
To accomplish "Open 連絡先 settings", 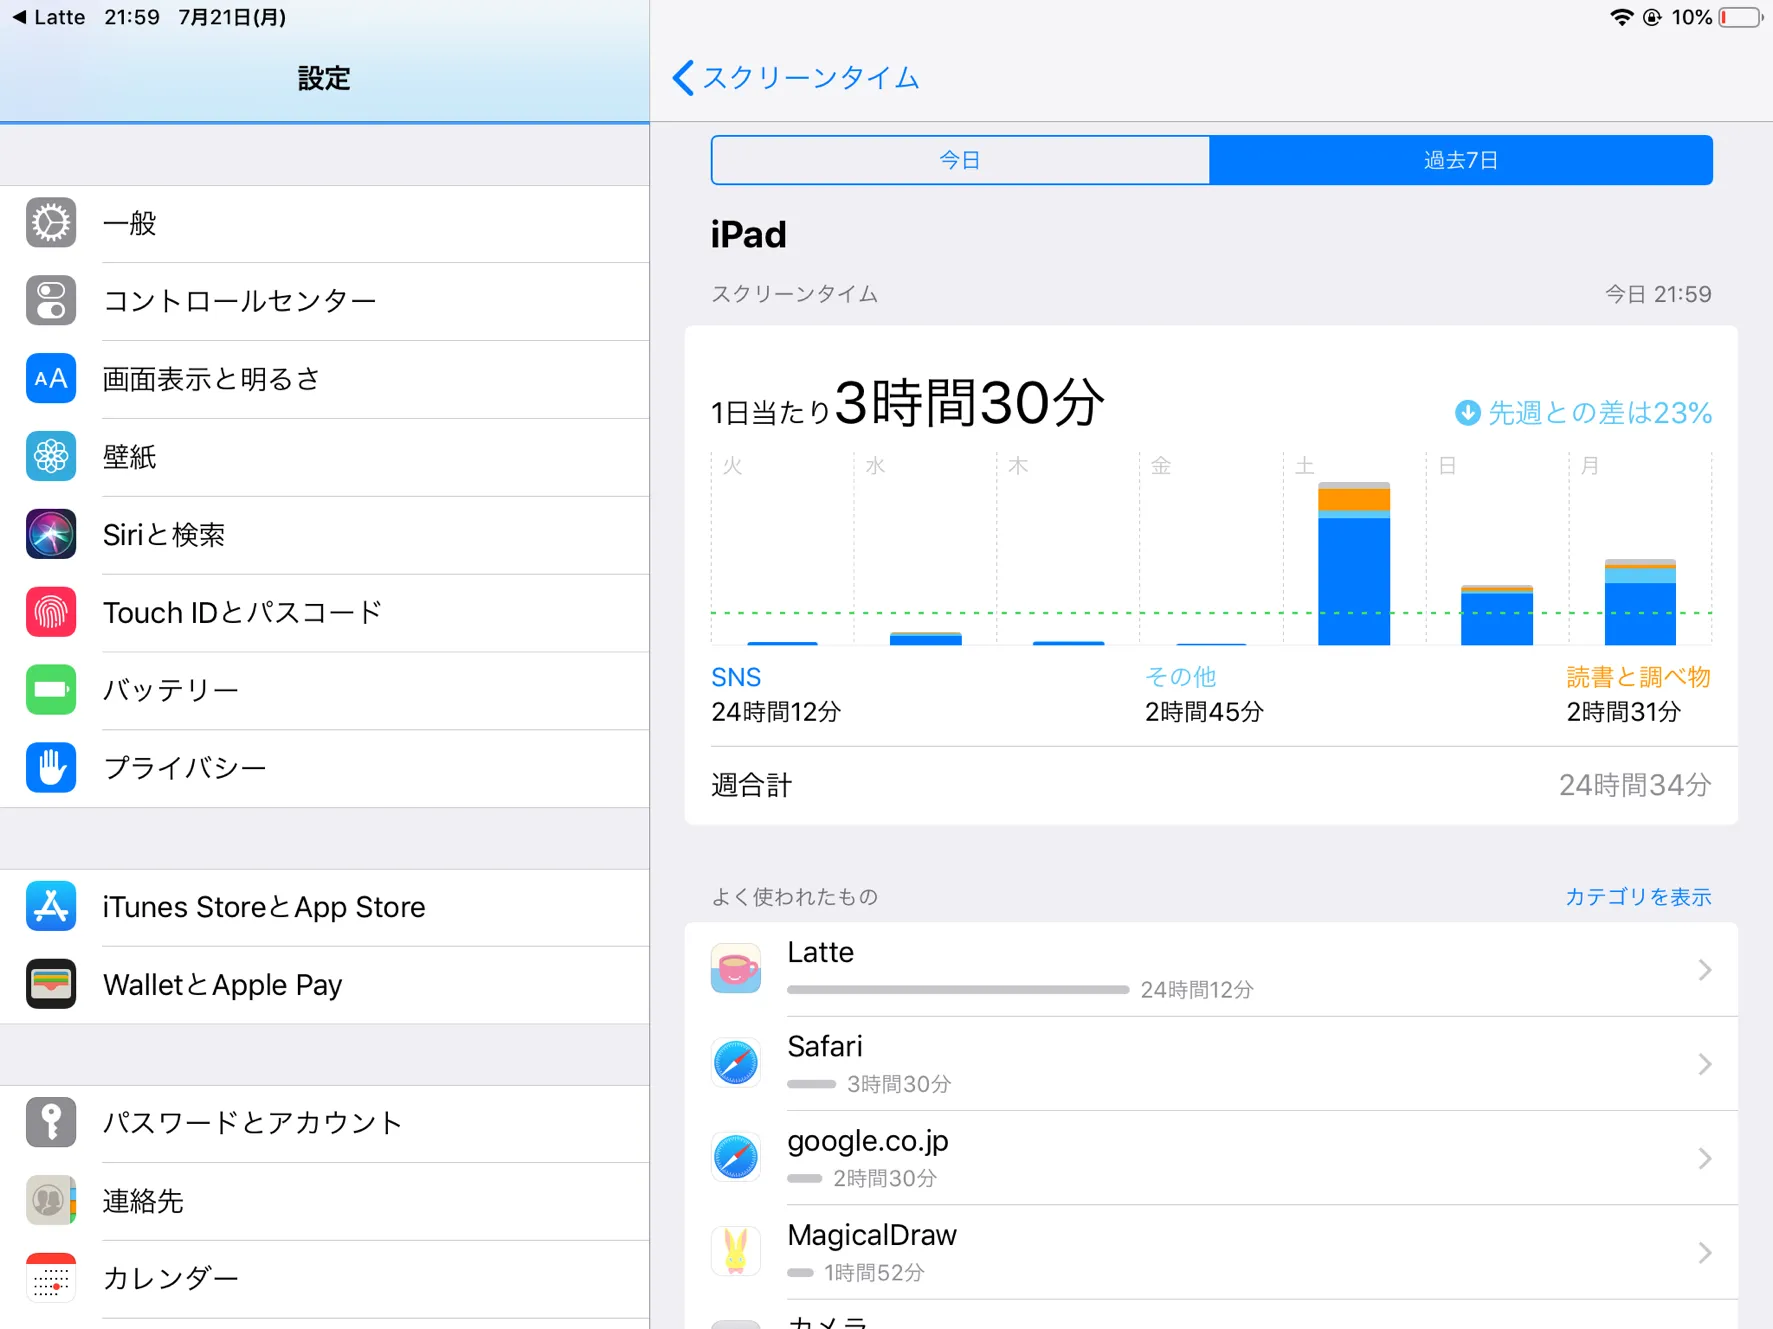I will click(324, 1202).
